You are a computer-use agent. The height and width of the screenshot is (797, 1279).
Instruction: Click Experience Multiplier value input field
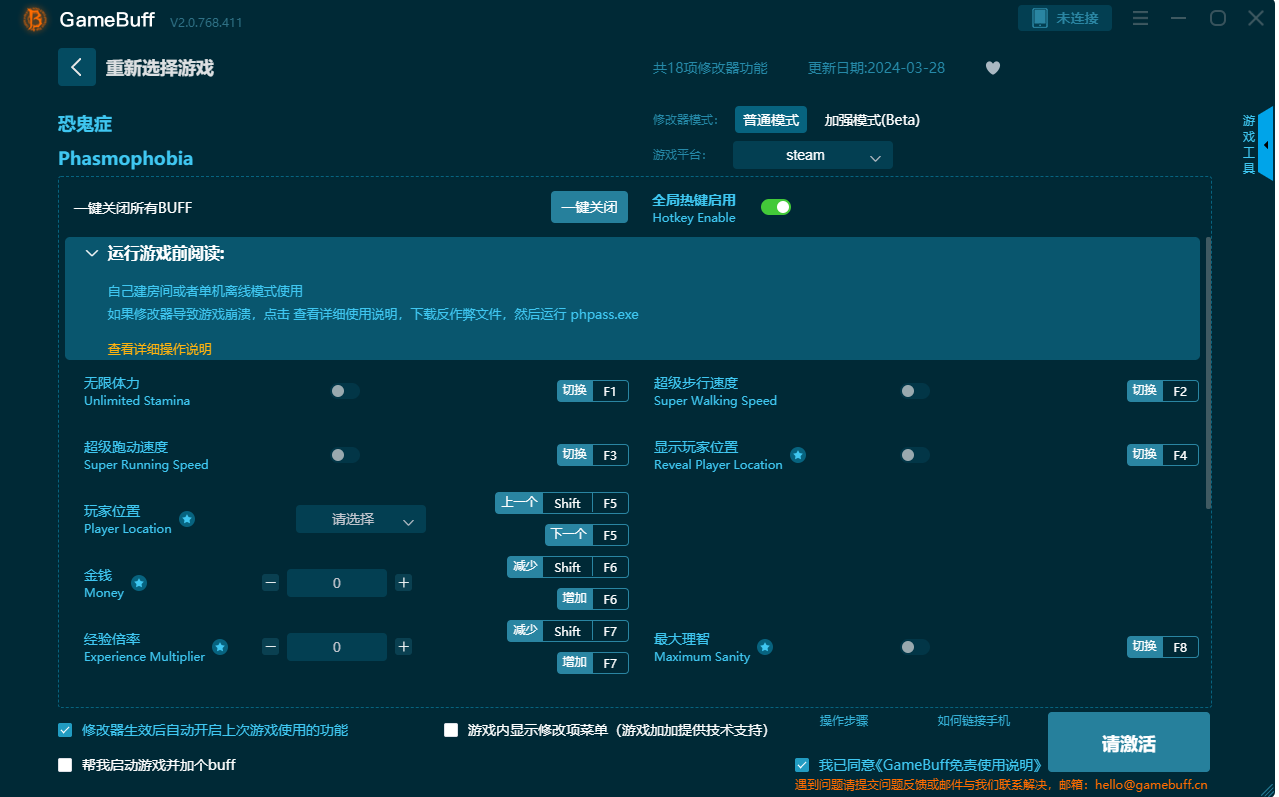point(337,647)
